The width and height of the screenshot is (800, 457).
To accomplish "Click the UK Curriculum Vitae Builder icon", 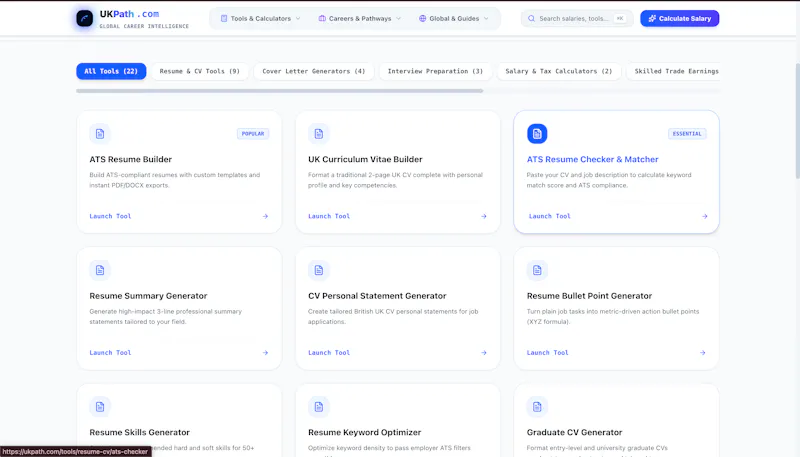I will pyautogui.click(x=319, y=134).
